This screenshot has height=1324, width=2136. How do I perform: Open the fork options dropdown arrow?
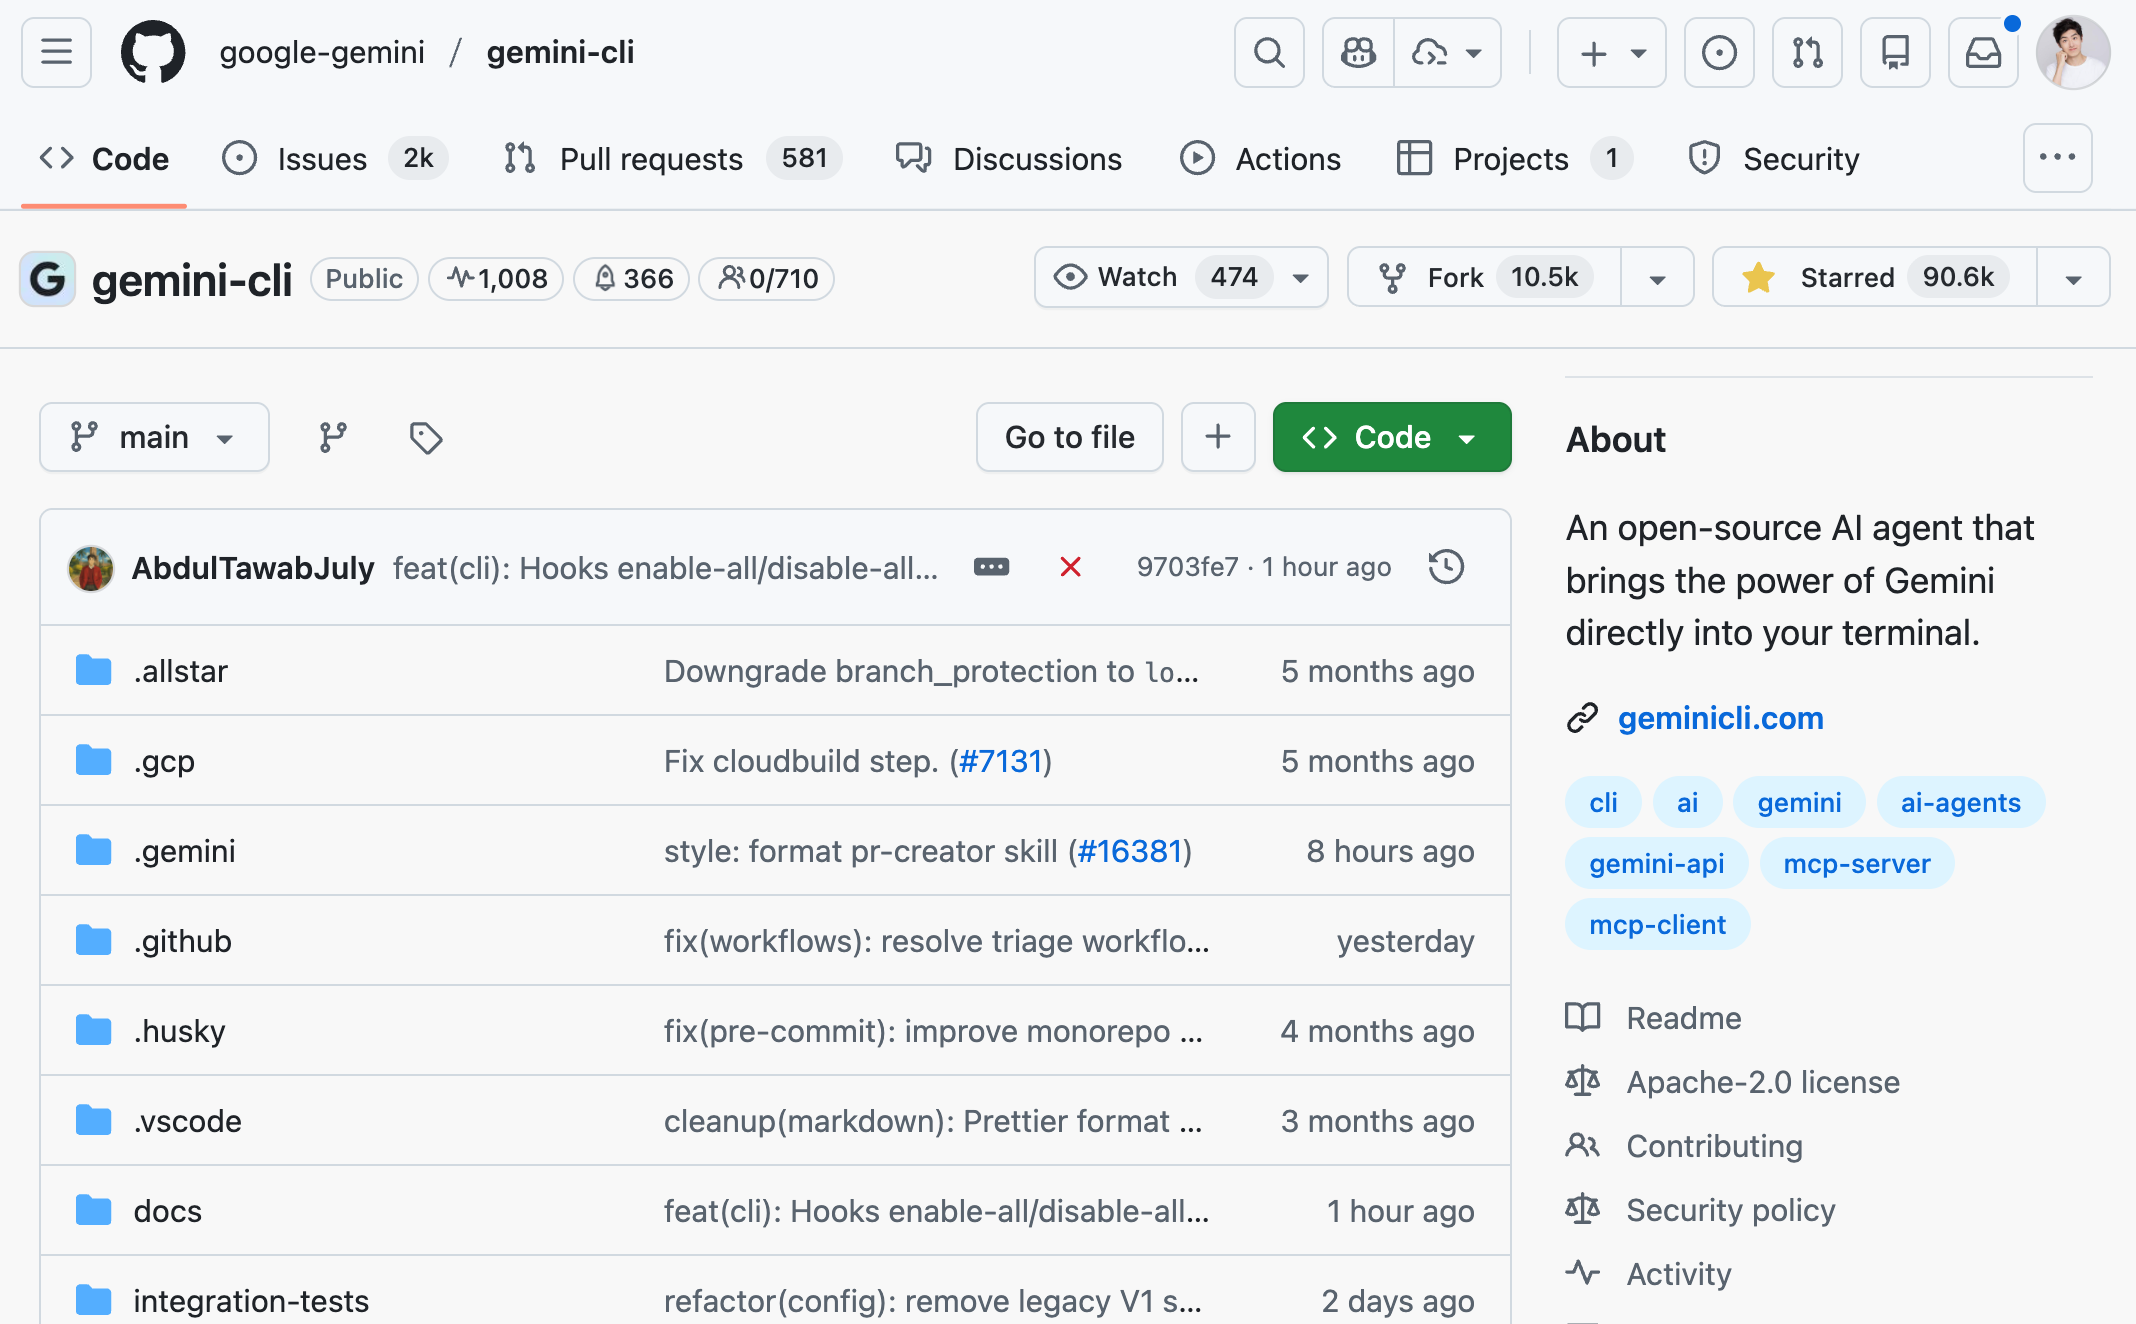1657,278
